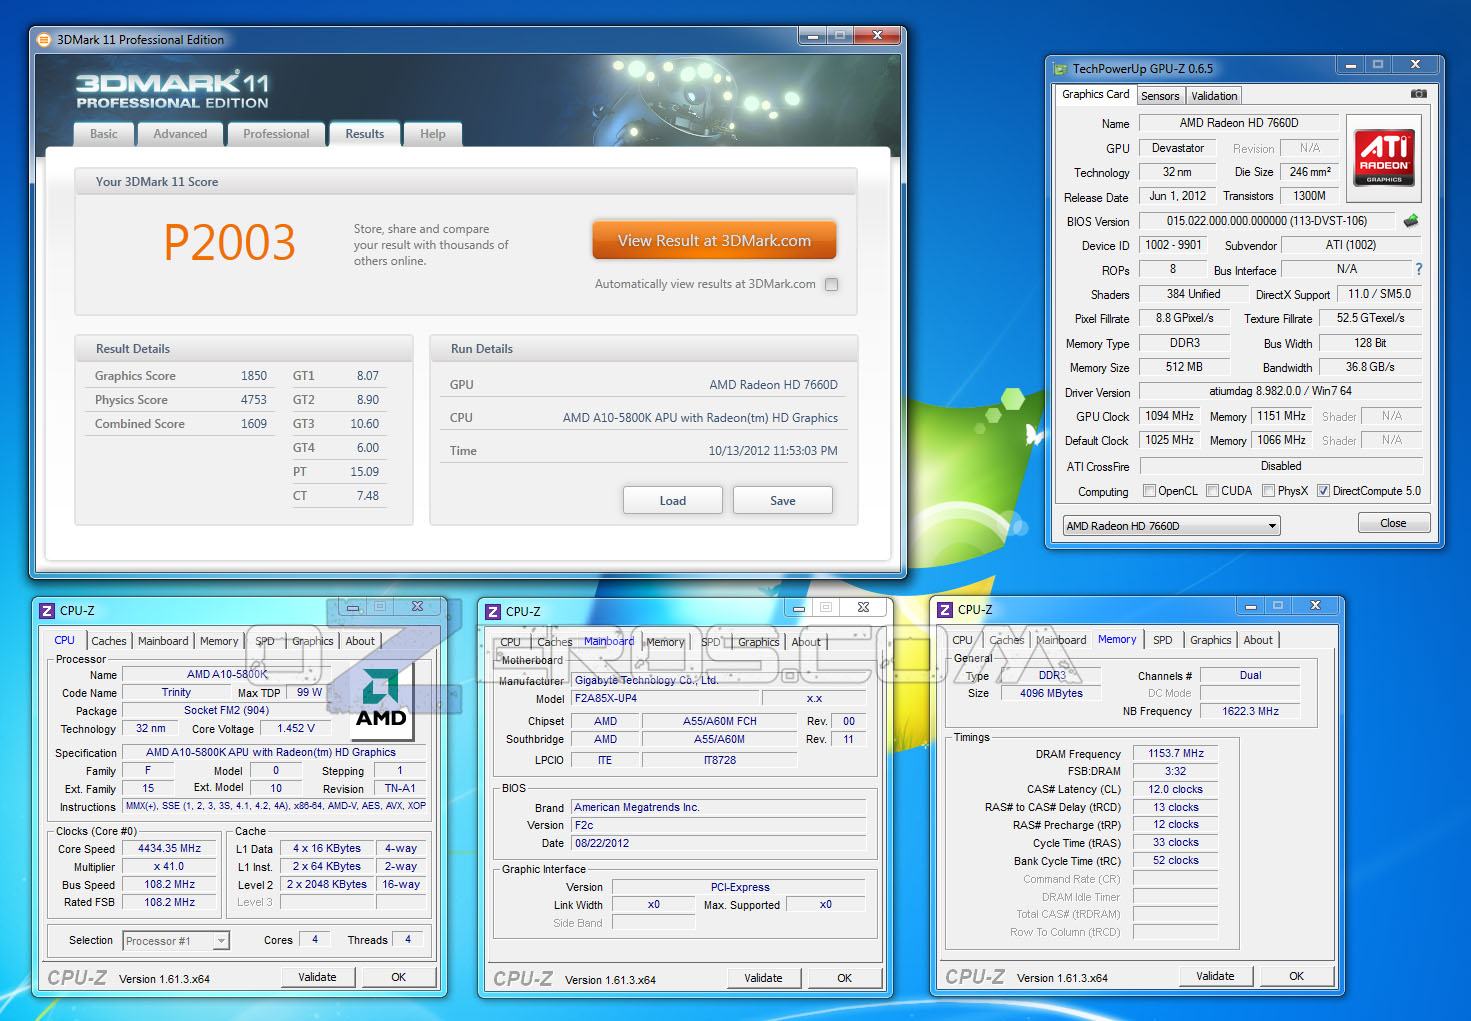Click the Bus Interface question mark icon

click(1418, 269)
